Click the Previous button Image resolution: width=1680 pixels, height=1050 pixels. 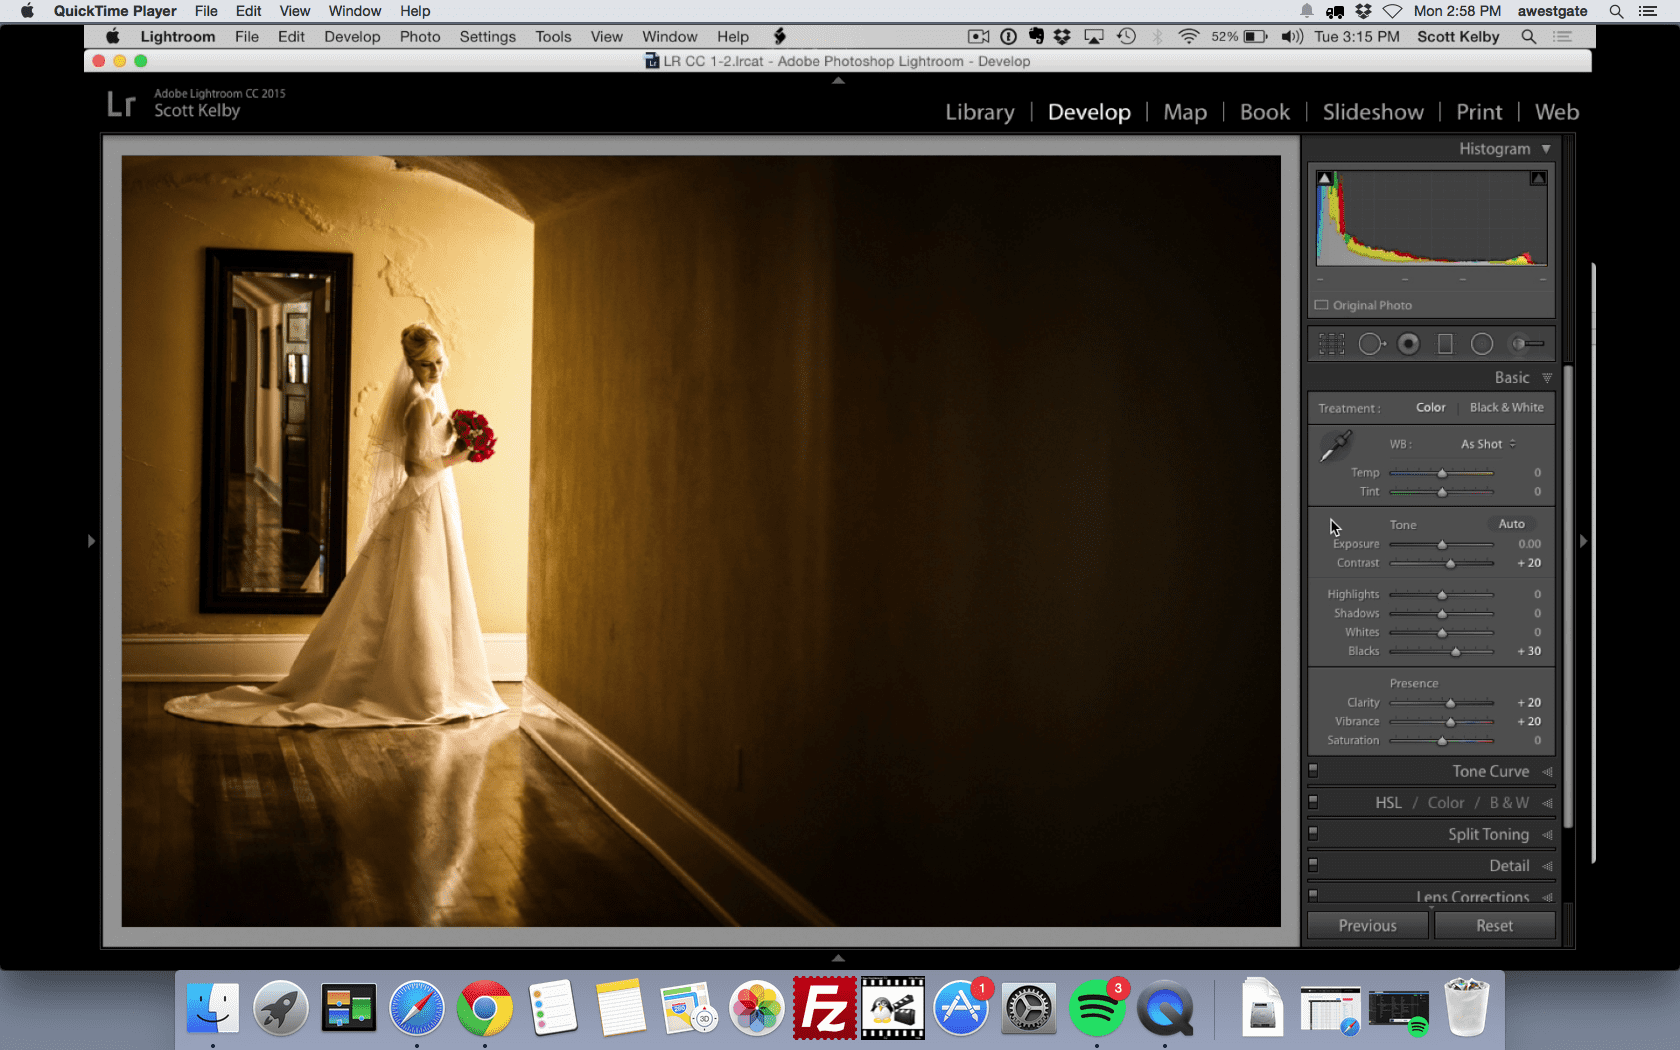1367,925
